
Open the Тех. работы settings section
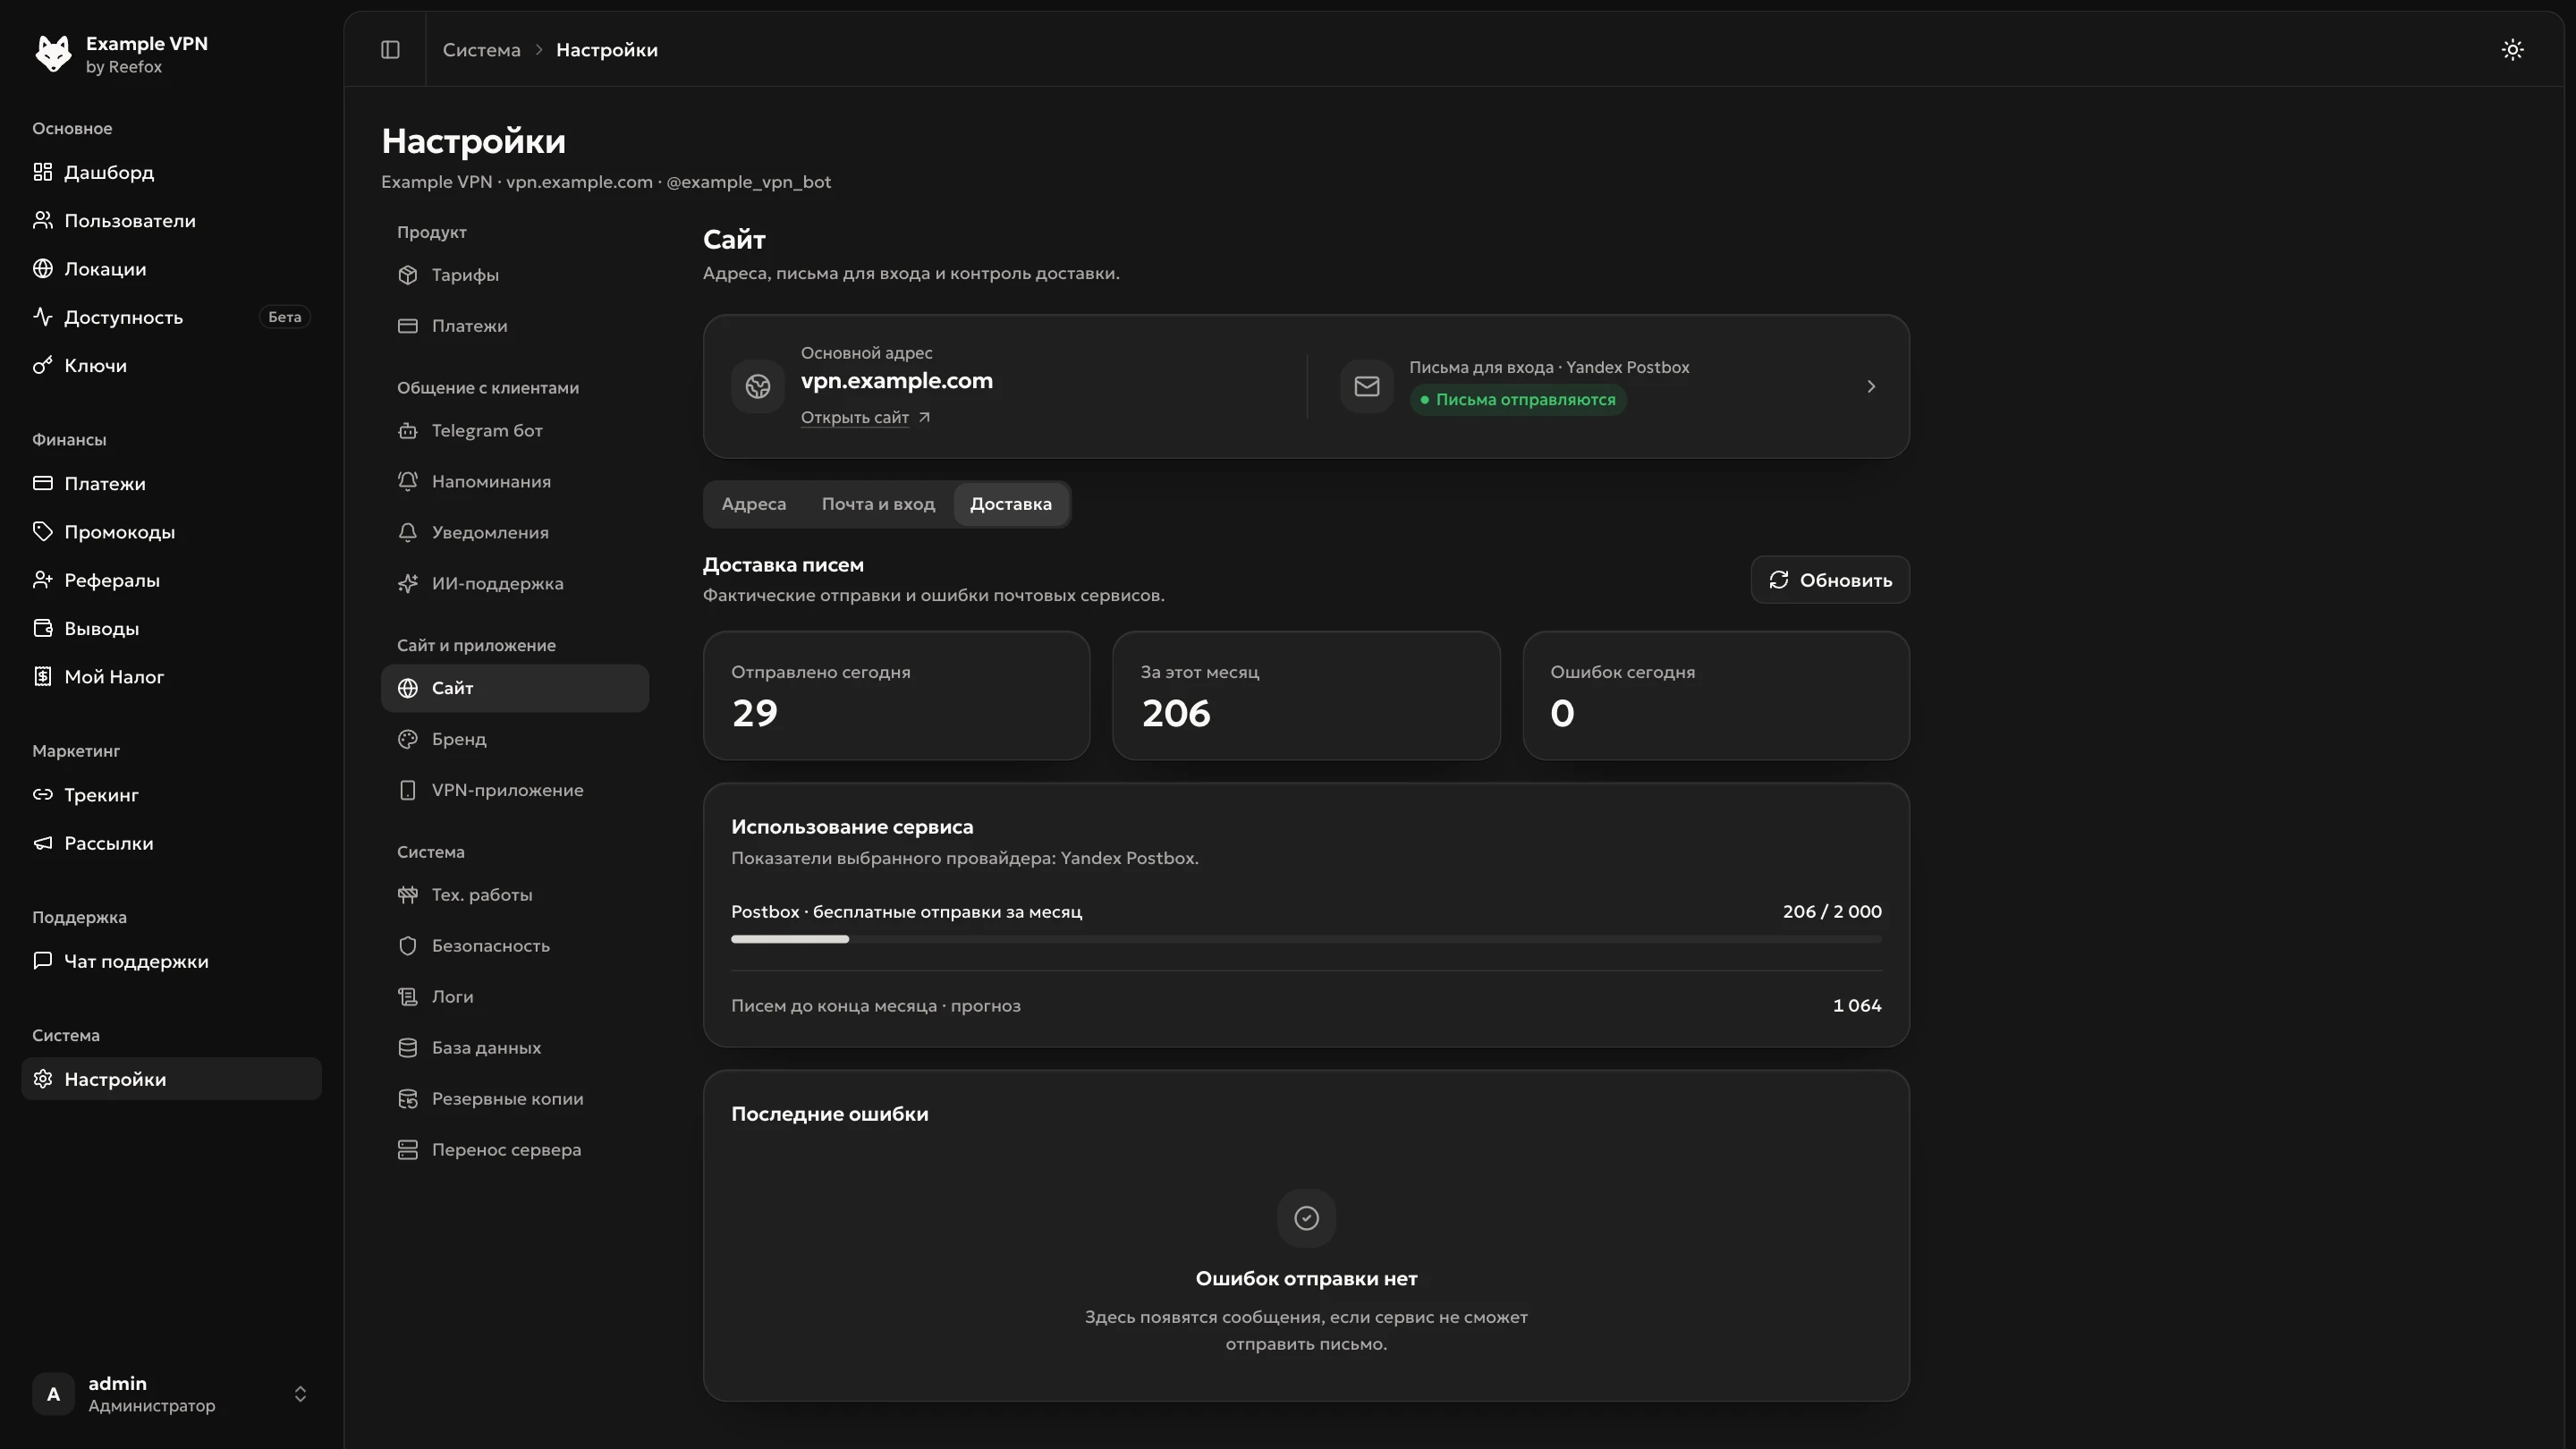click(x=515, y=895)
